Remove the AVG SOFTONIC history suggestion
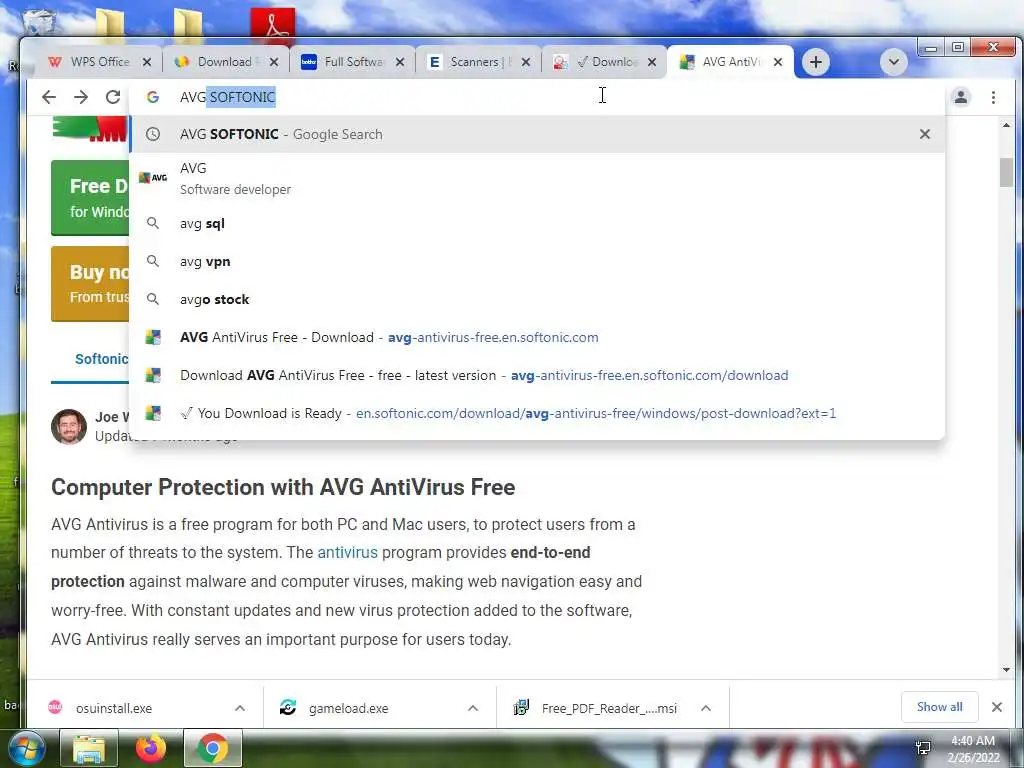This screenshot has height=768, width=1024. point(925,134)
